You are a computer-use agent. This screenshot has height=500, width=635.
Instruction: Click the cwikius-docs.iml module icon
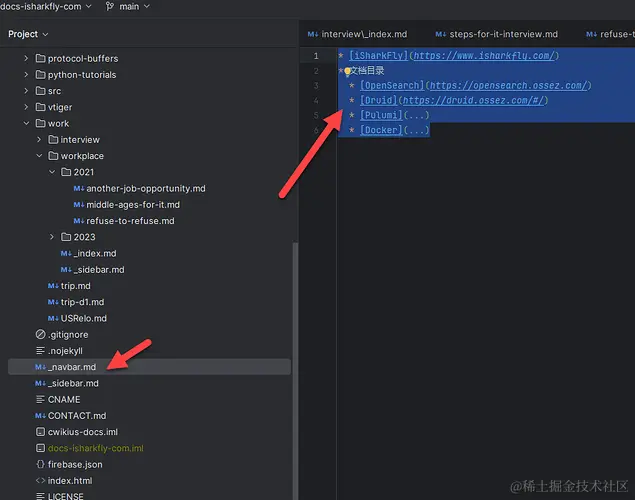pyautogui.click(x=40, y=432)
